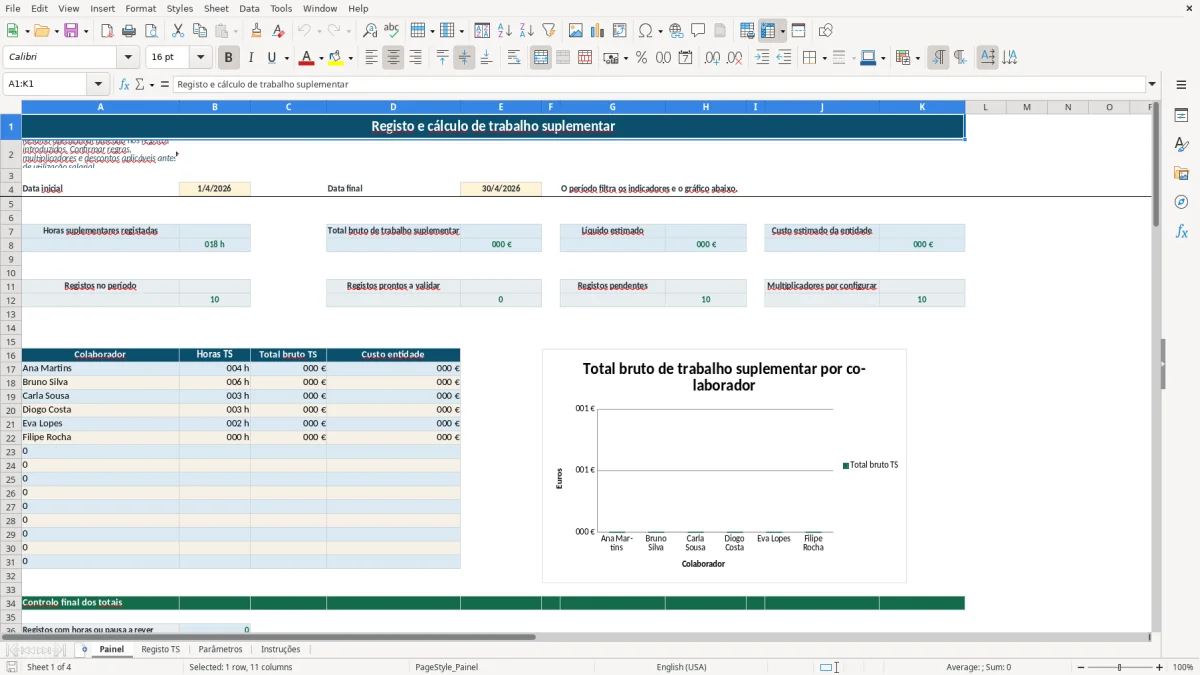The image size is (1200, 675).
Task: Toggle Center Horizontally alignment
Action: 393,58
